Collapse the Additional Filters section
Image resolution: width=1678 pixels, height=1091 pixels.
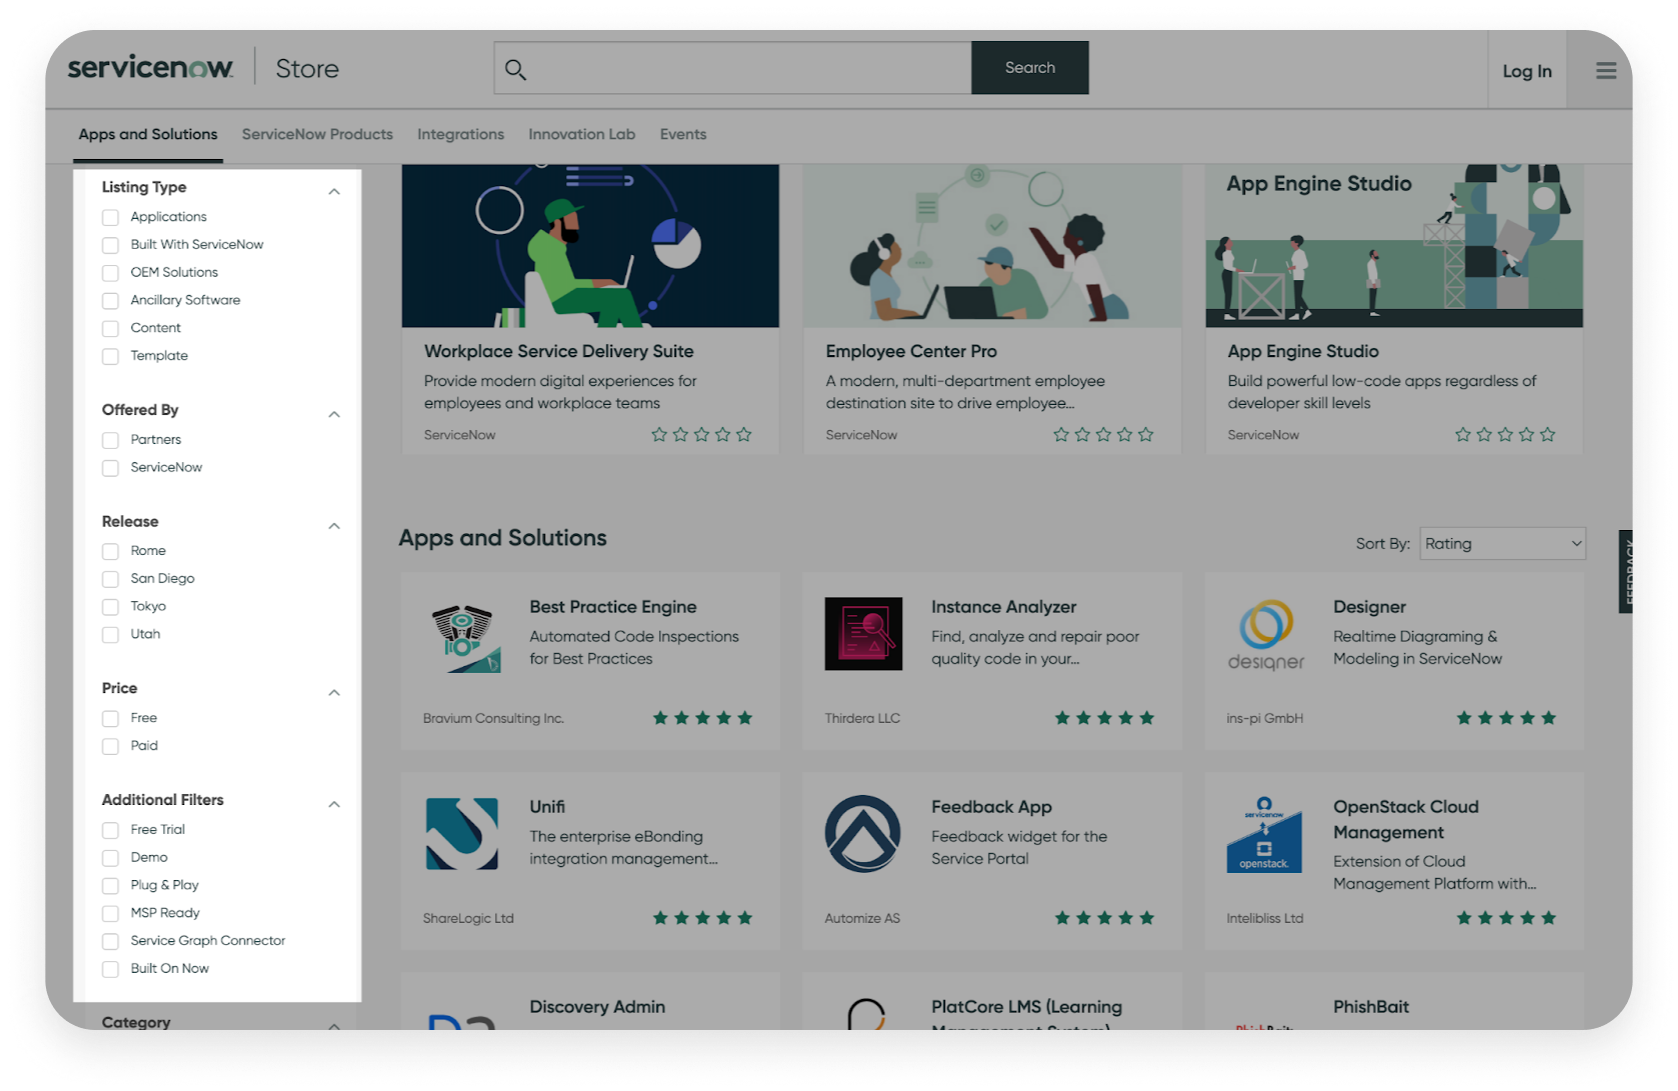coord(335,803)
